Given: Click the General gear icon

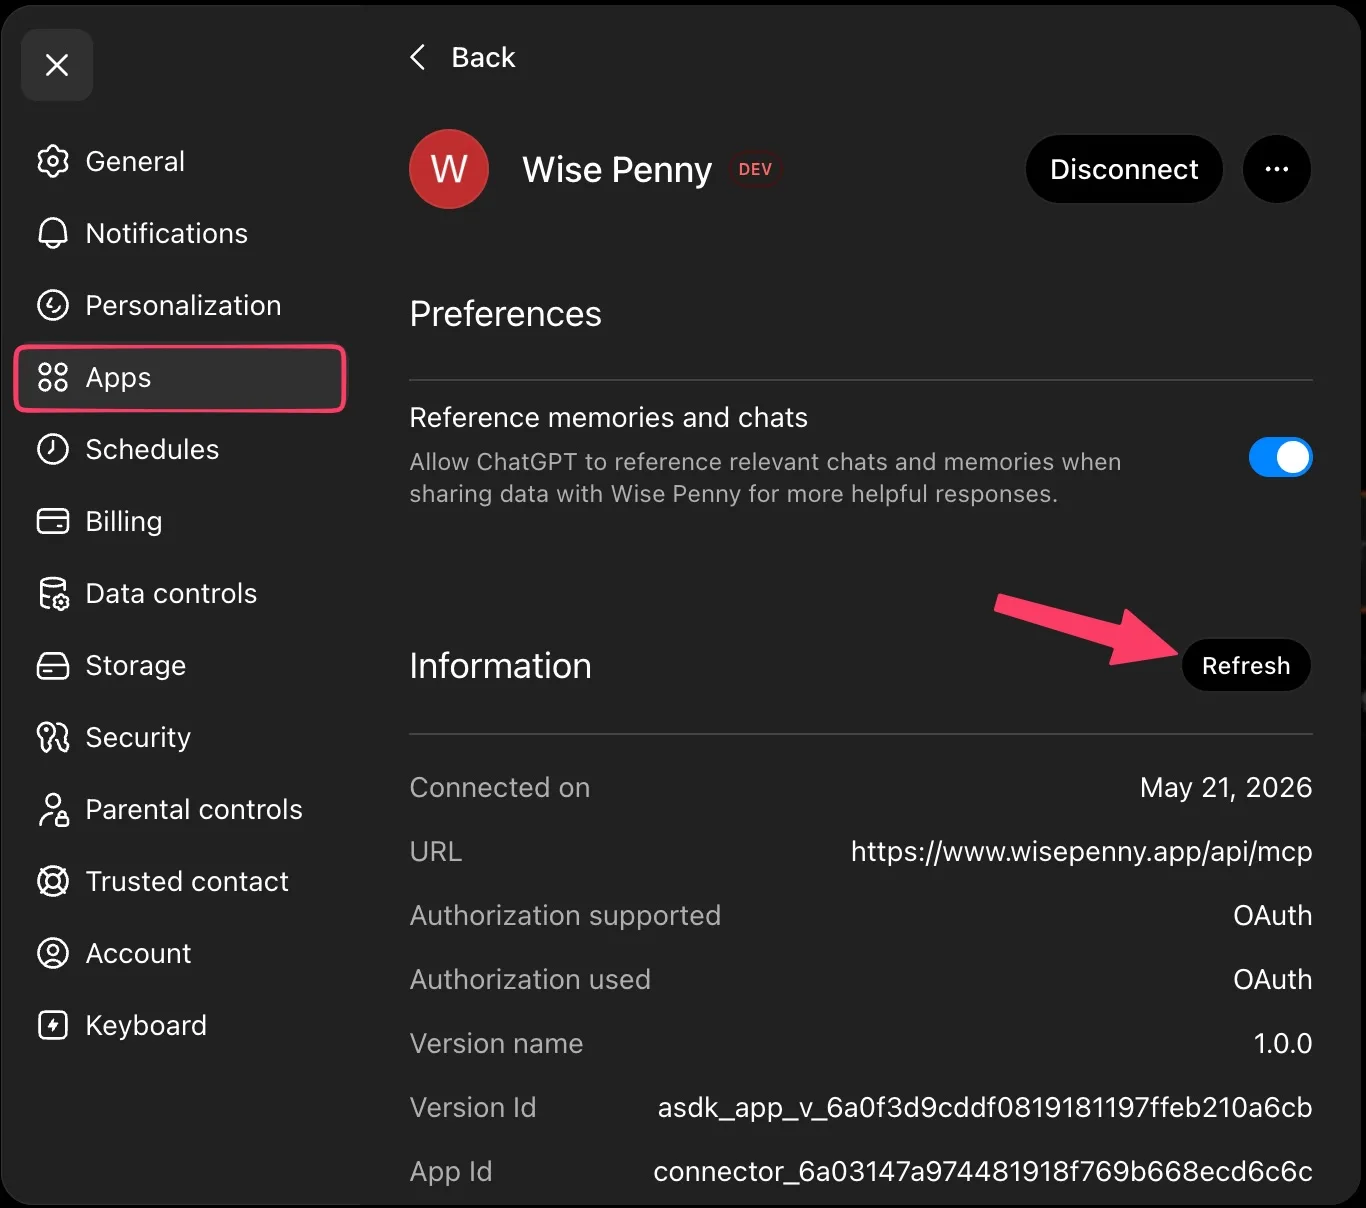Looking at the screenshot, I should (x=53, y=161).
